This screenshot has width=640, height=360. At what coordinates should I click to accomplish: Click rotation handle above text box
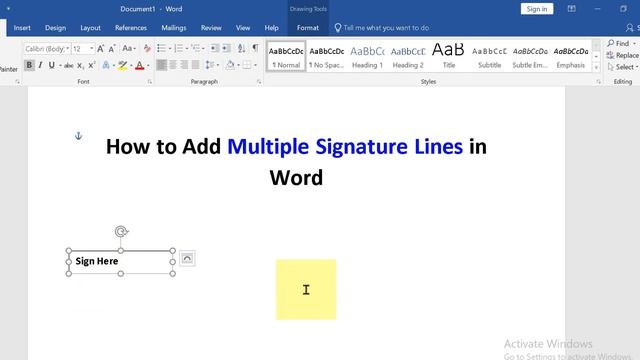121,232
